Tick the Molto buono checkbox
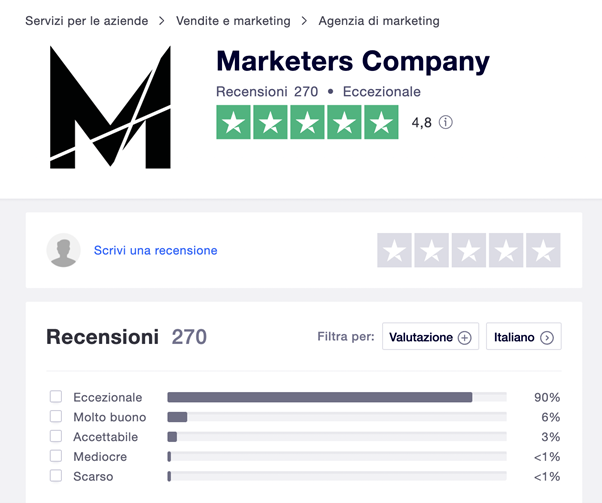Image resolution: width=602 pixels, height=503 pixels. pyautogui.click(x=56, y=417)
